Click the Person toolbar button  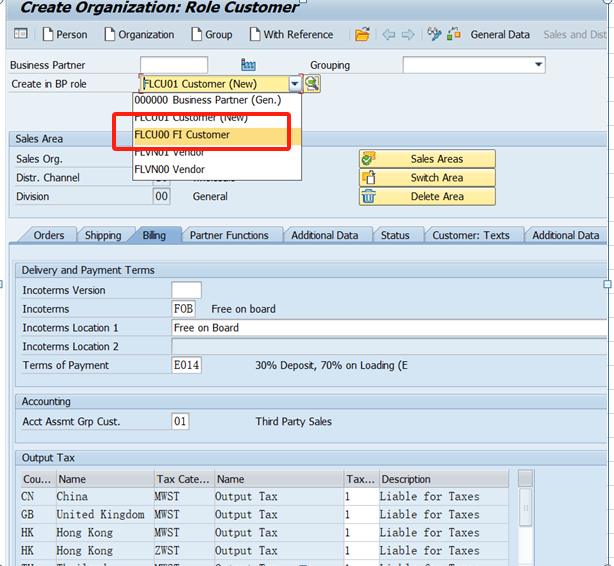65,35
